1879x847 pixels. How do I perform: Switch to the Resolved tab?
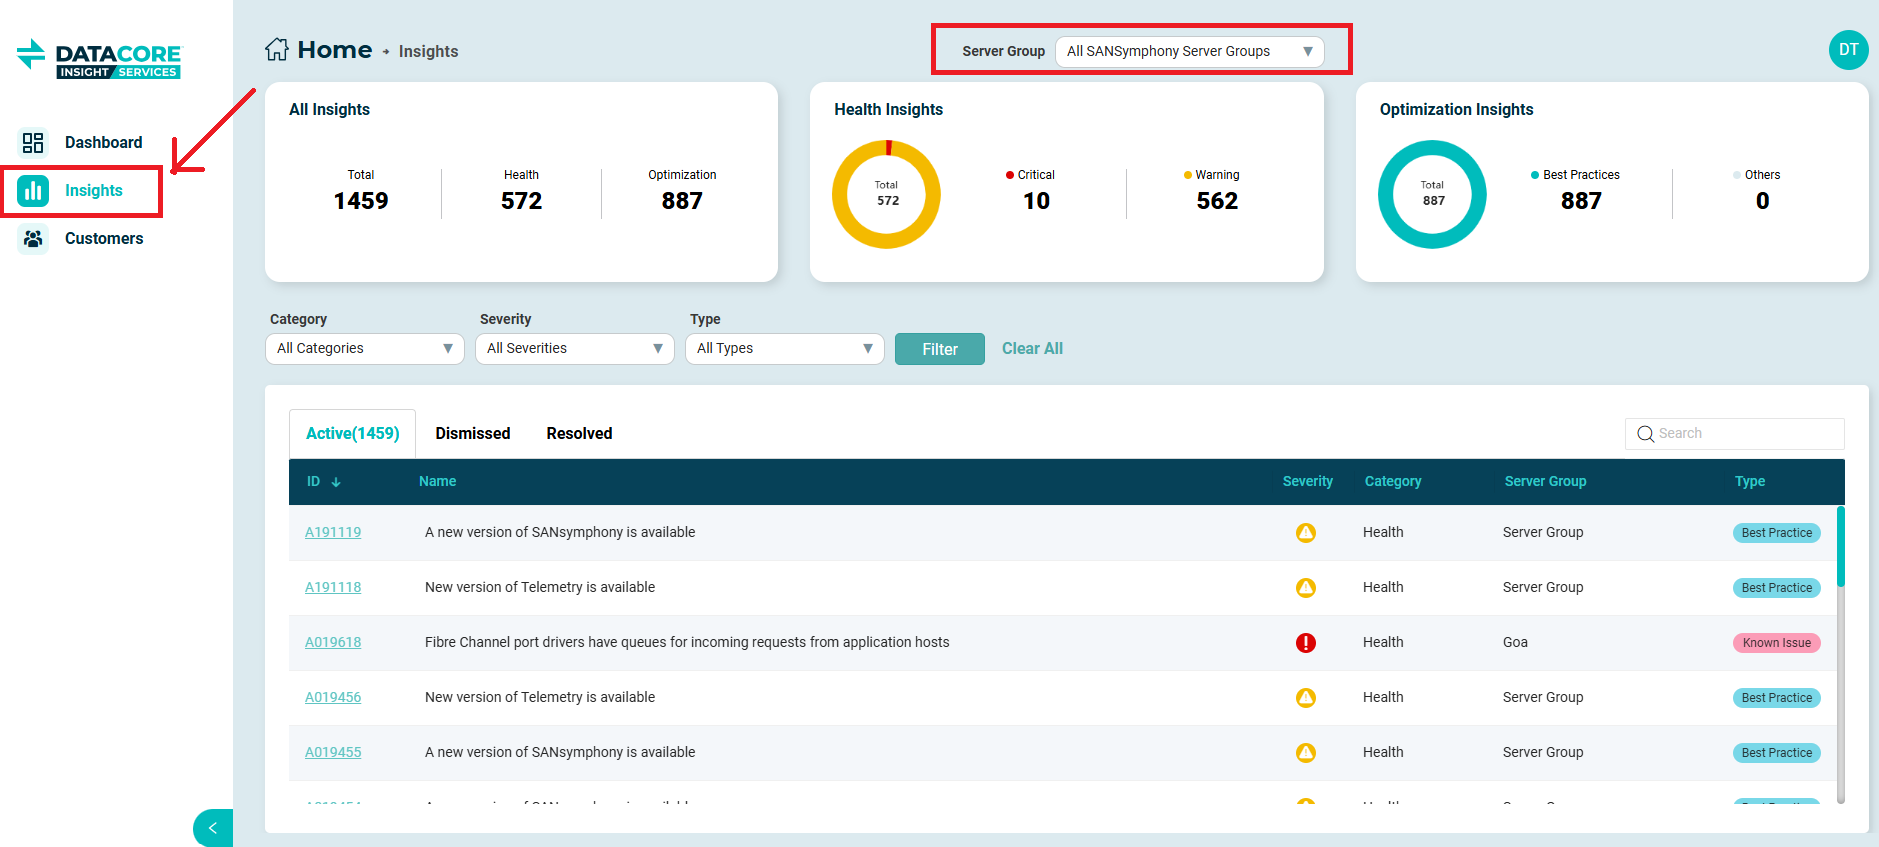point(579,433)
